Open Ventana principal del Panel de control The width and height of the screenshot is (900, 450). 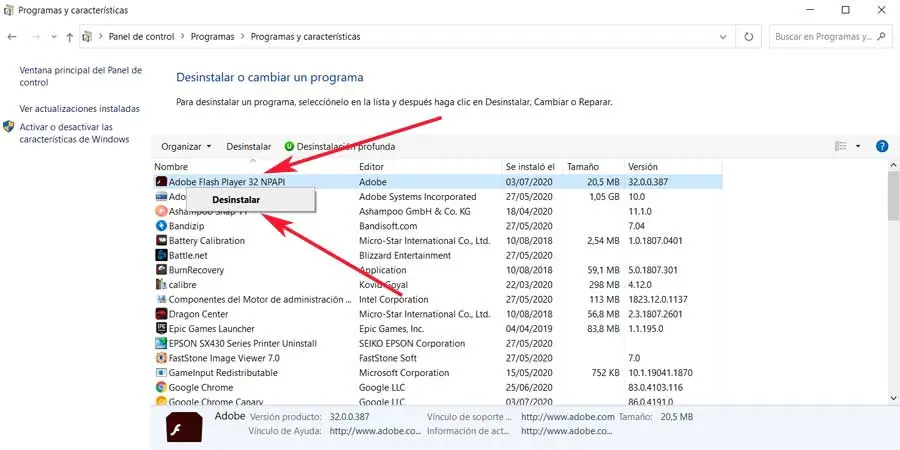click(80, 76)
